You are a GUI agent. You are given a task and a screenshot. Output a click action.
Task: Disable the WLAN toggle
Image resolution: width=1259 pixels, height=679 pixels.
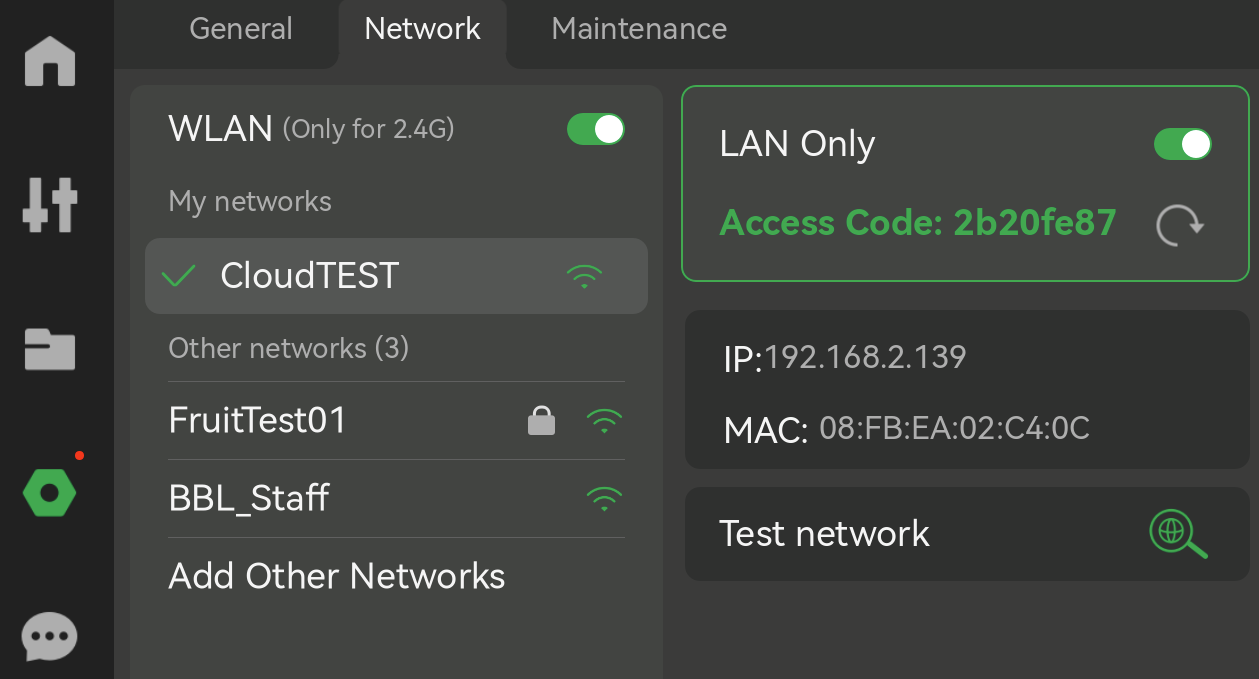596,129
